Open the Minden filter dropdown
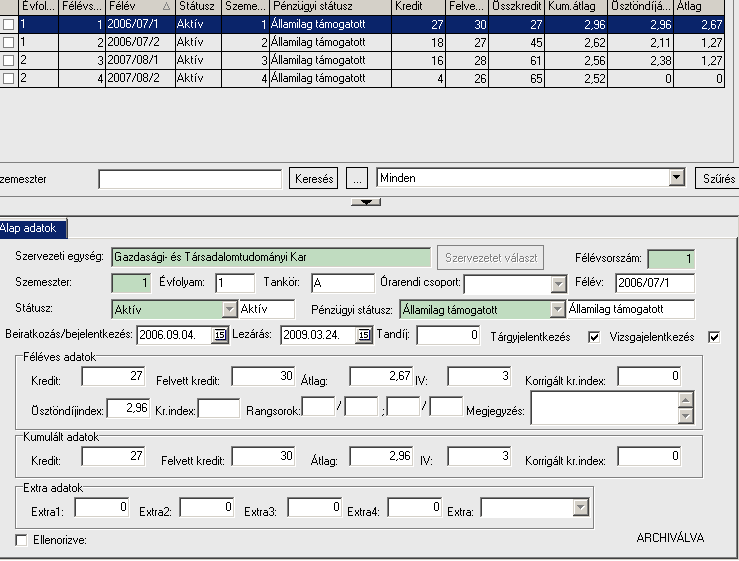 tap(676, 178)
